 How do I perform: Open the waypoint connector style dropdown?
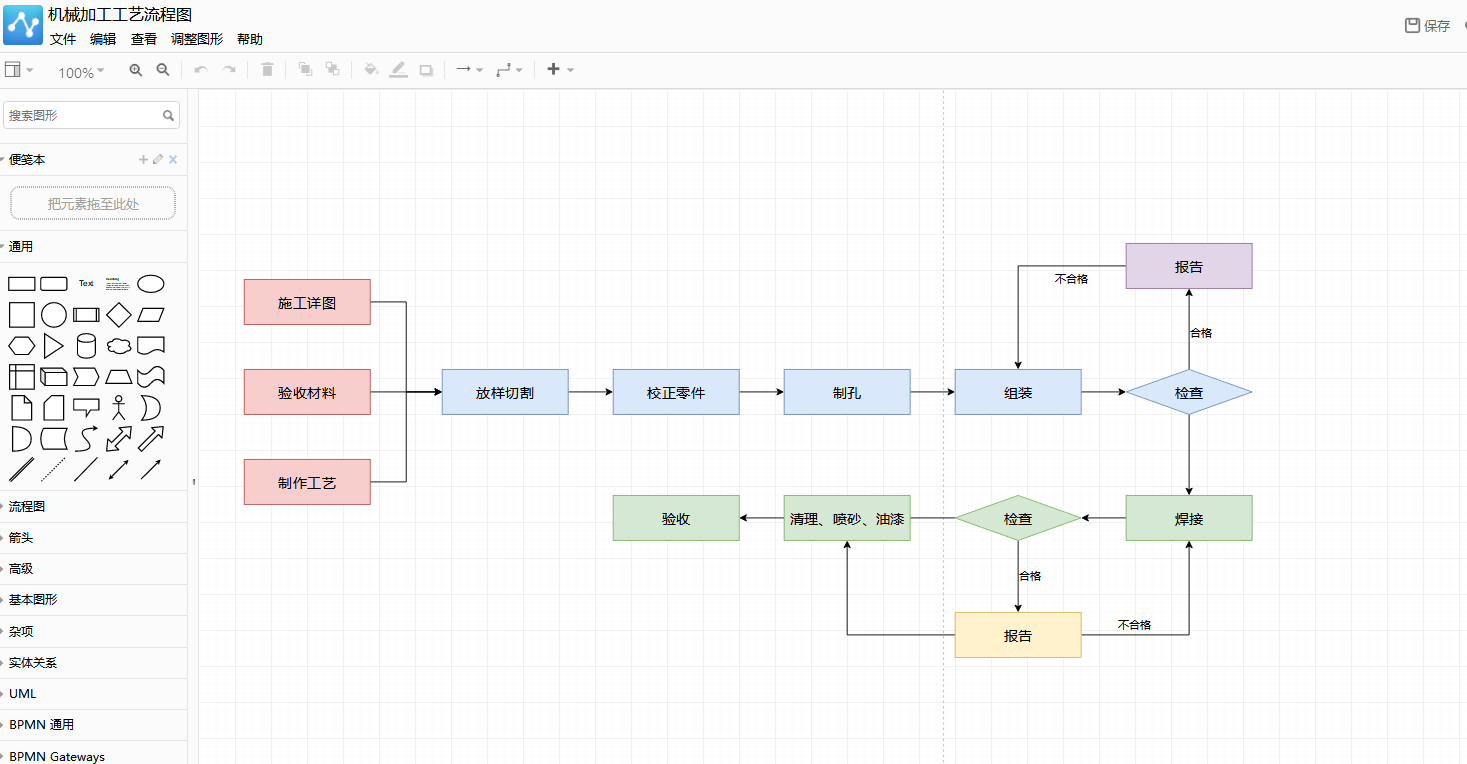click(510, 70)
